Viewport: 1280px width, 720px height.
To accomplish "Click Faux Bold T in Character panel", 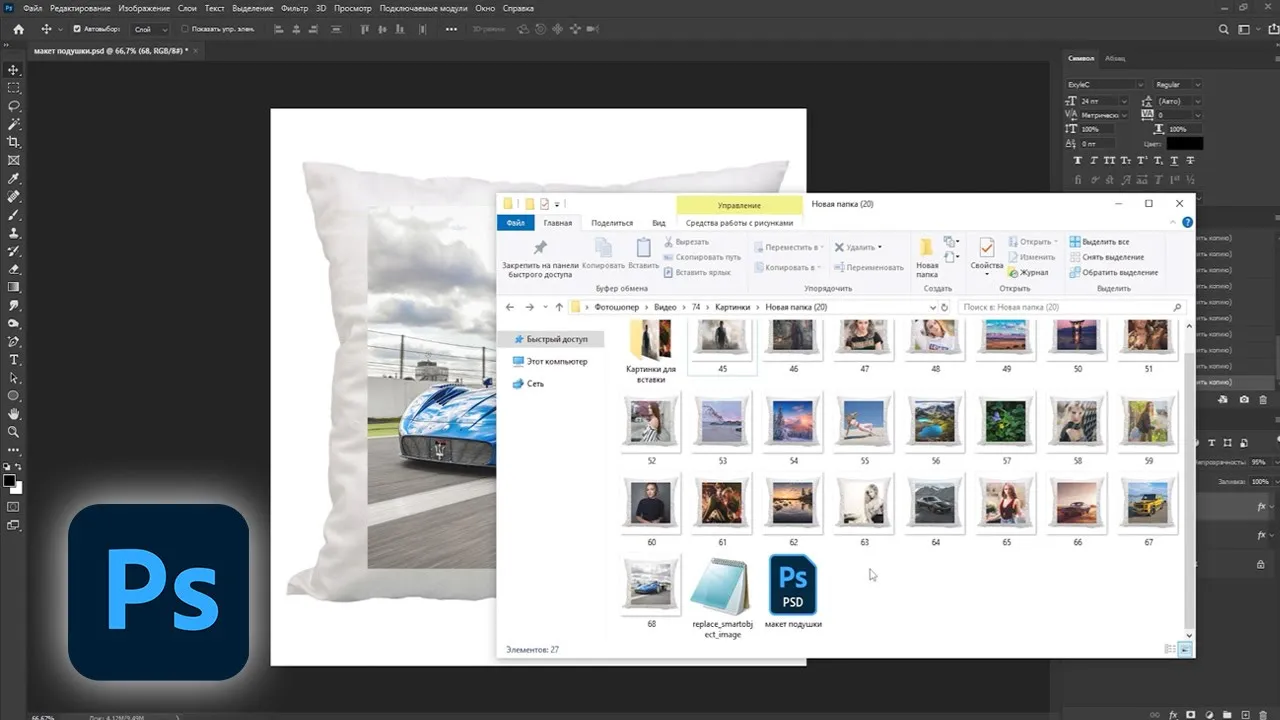I will click(1077, 160).
